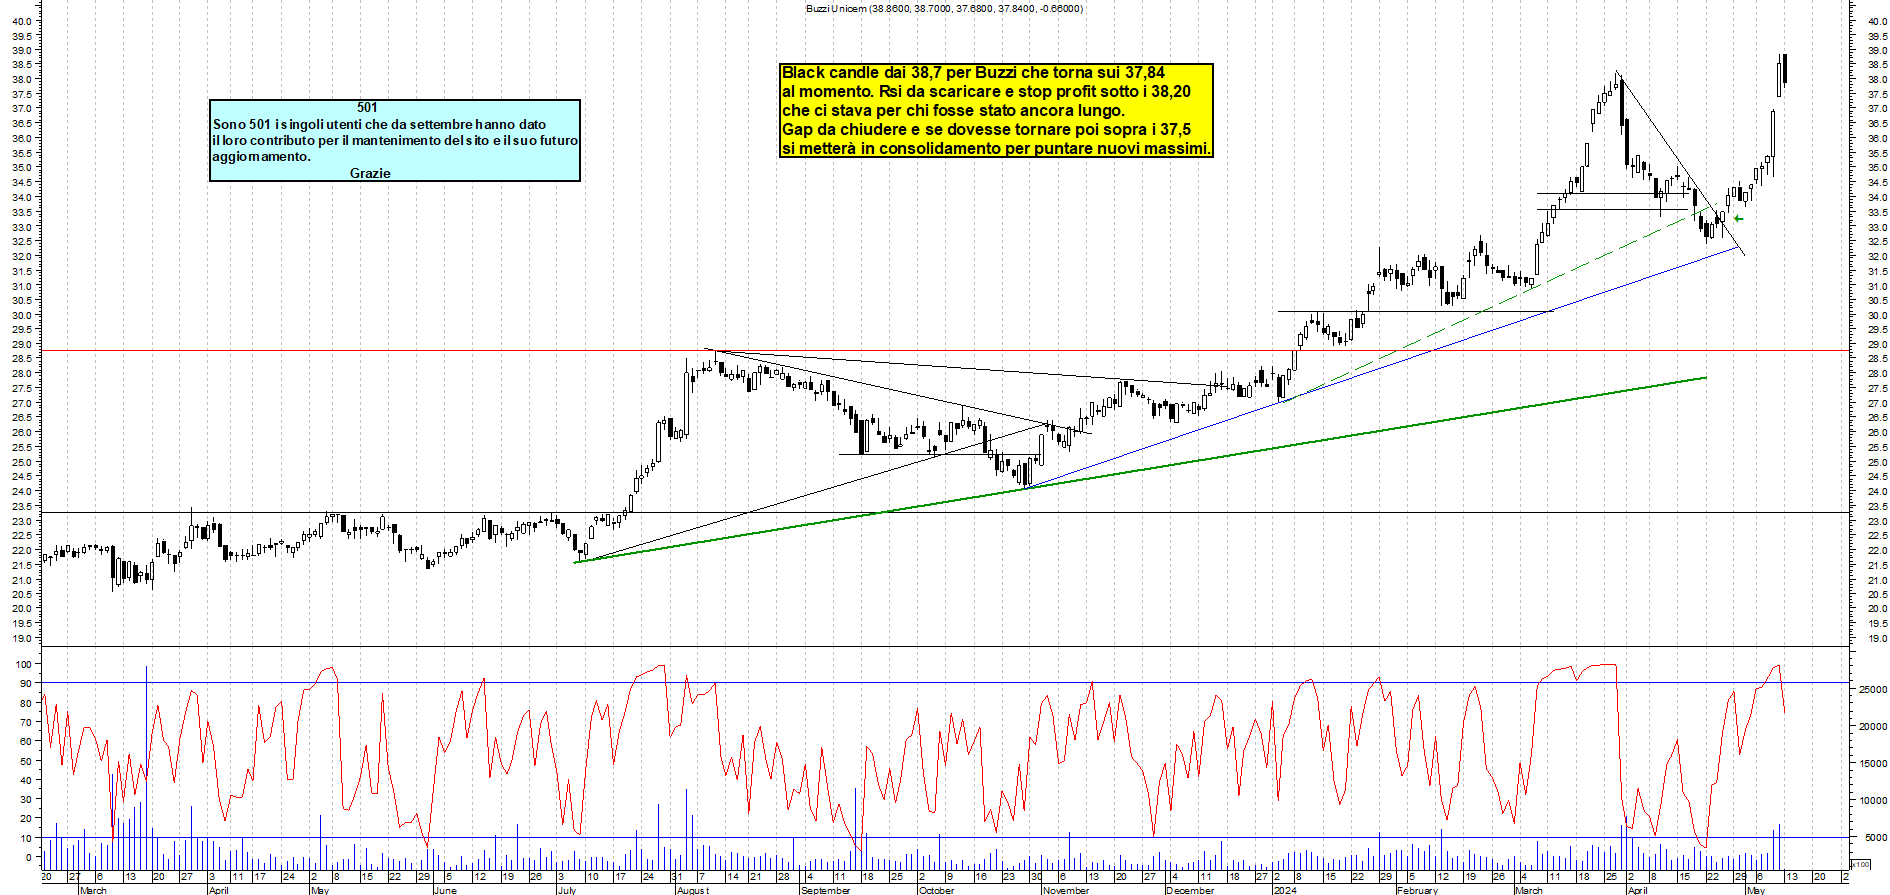The width and height of the screenshot is (1890, 895).
Task: Click the "20000" volume scale value
Action: click(x=1872, y=727)
